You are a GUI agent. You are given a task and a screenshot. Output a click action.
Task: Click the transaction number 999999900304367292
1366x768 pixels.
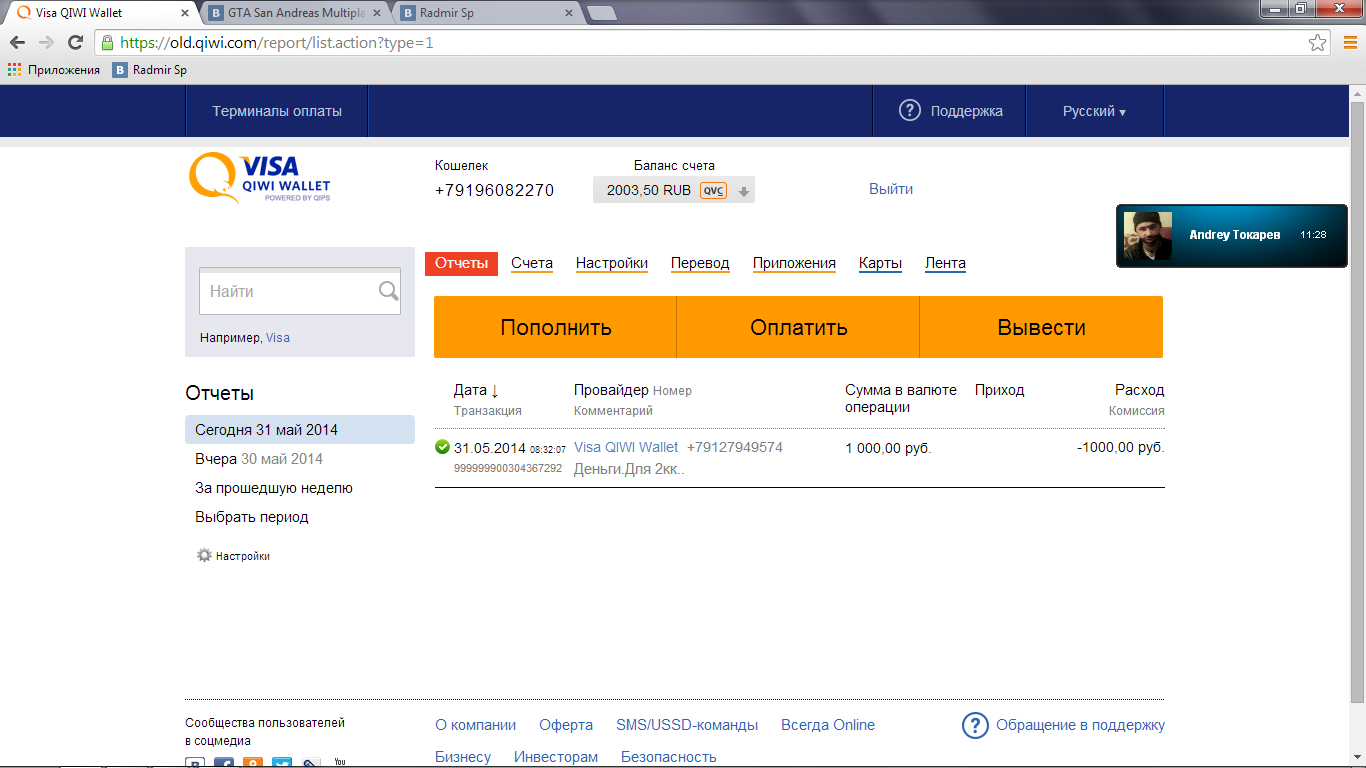click(508, 468)
